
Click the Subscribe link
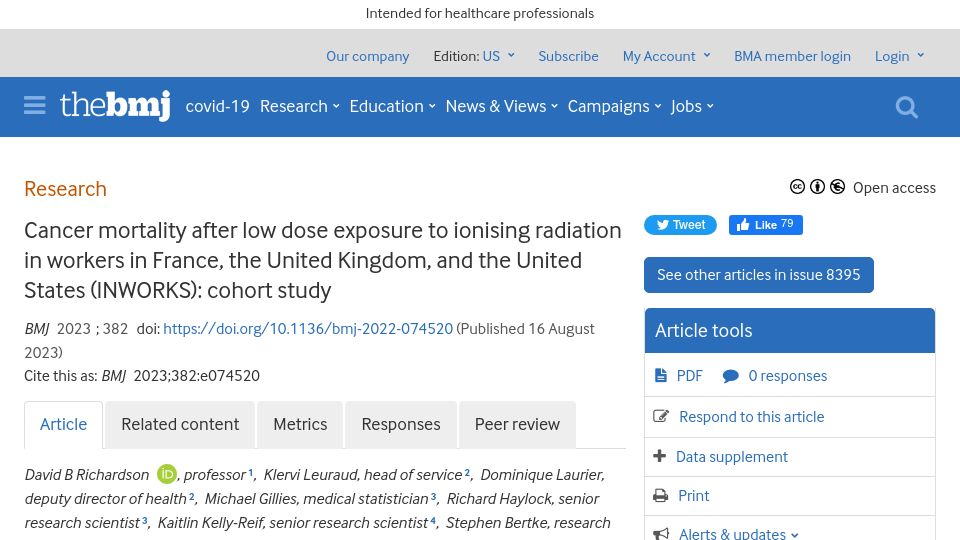[568, 56]
